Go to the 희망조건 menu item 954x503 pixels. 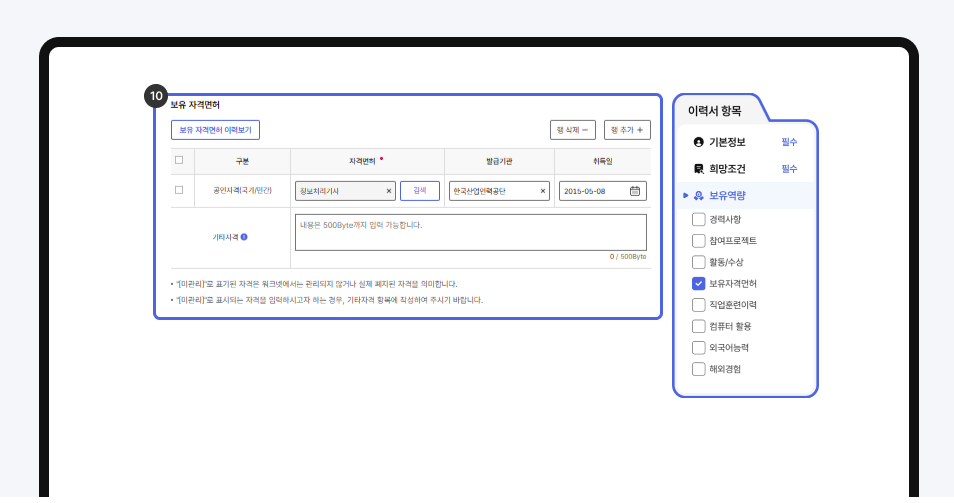click(727, 169)
